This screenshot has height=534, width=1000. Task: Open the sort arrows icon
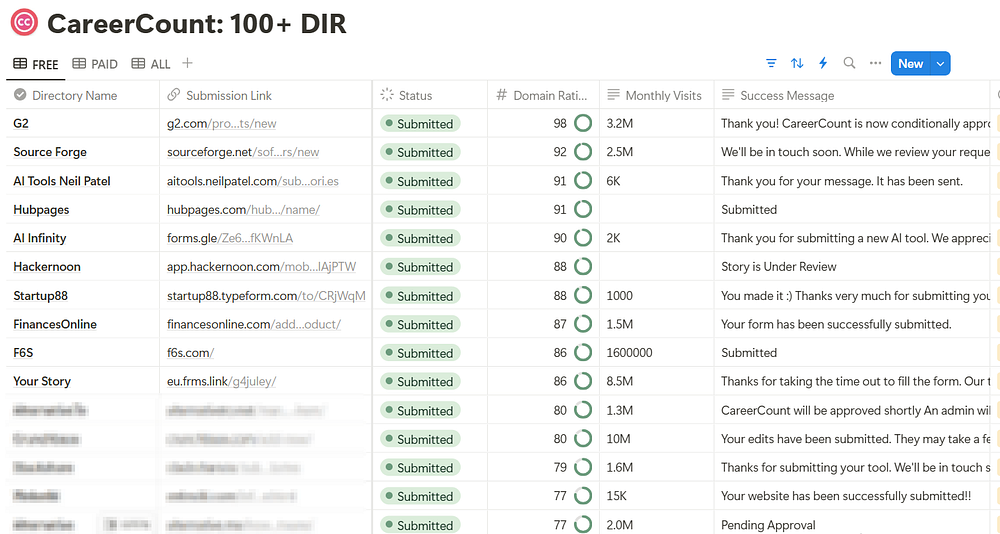pyautogui.click(x=797, y=63)
